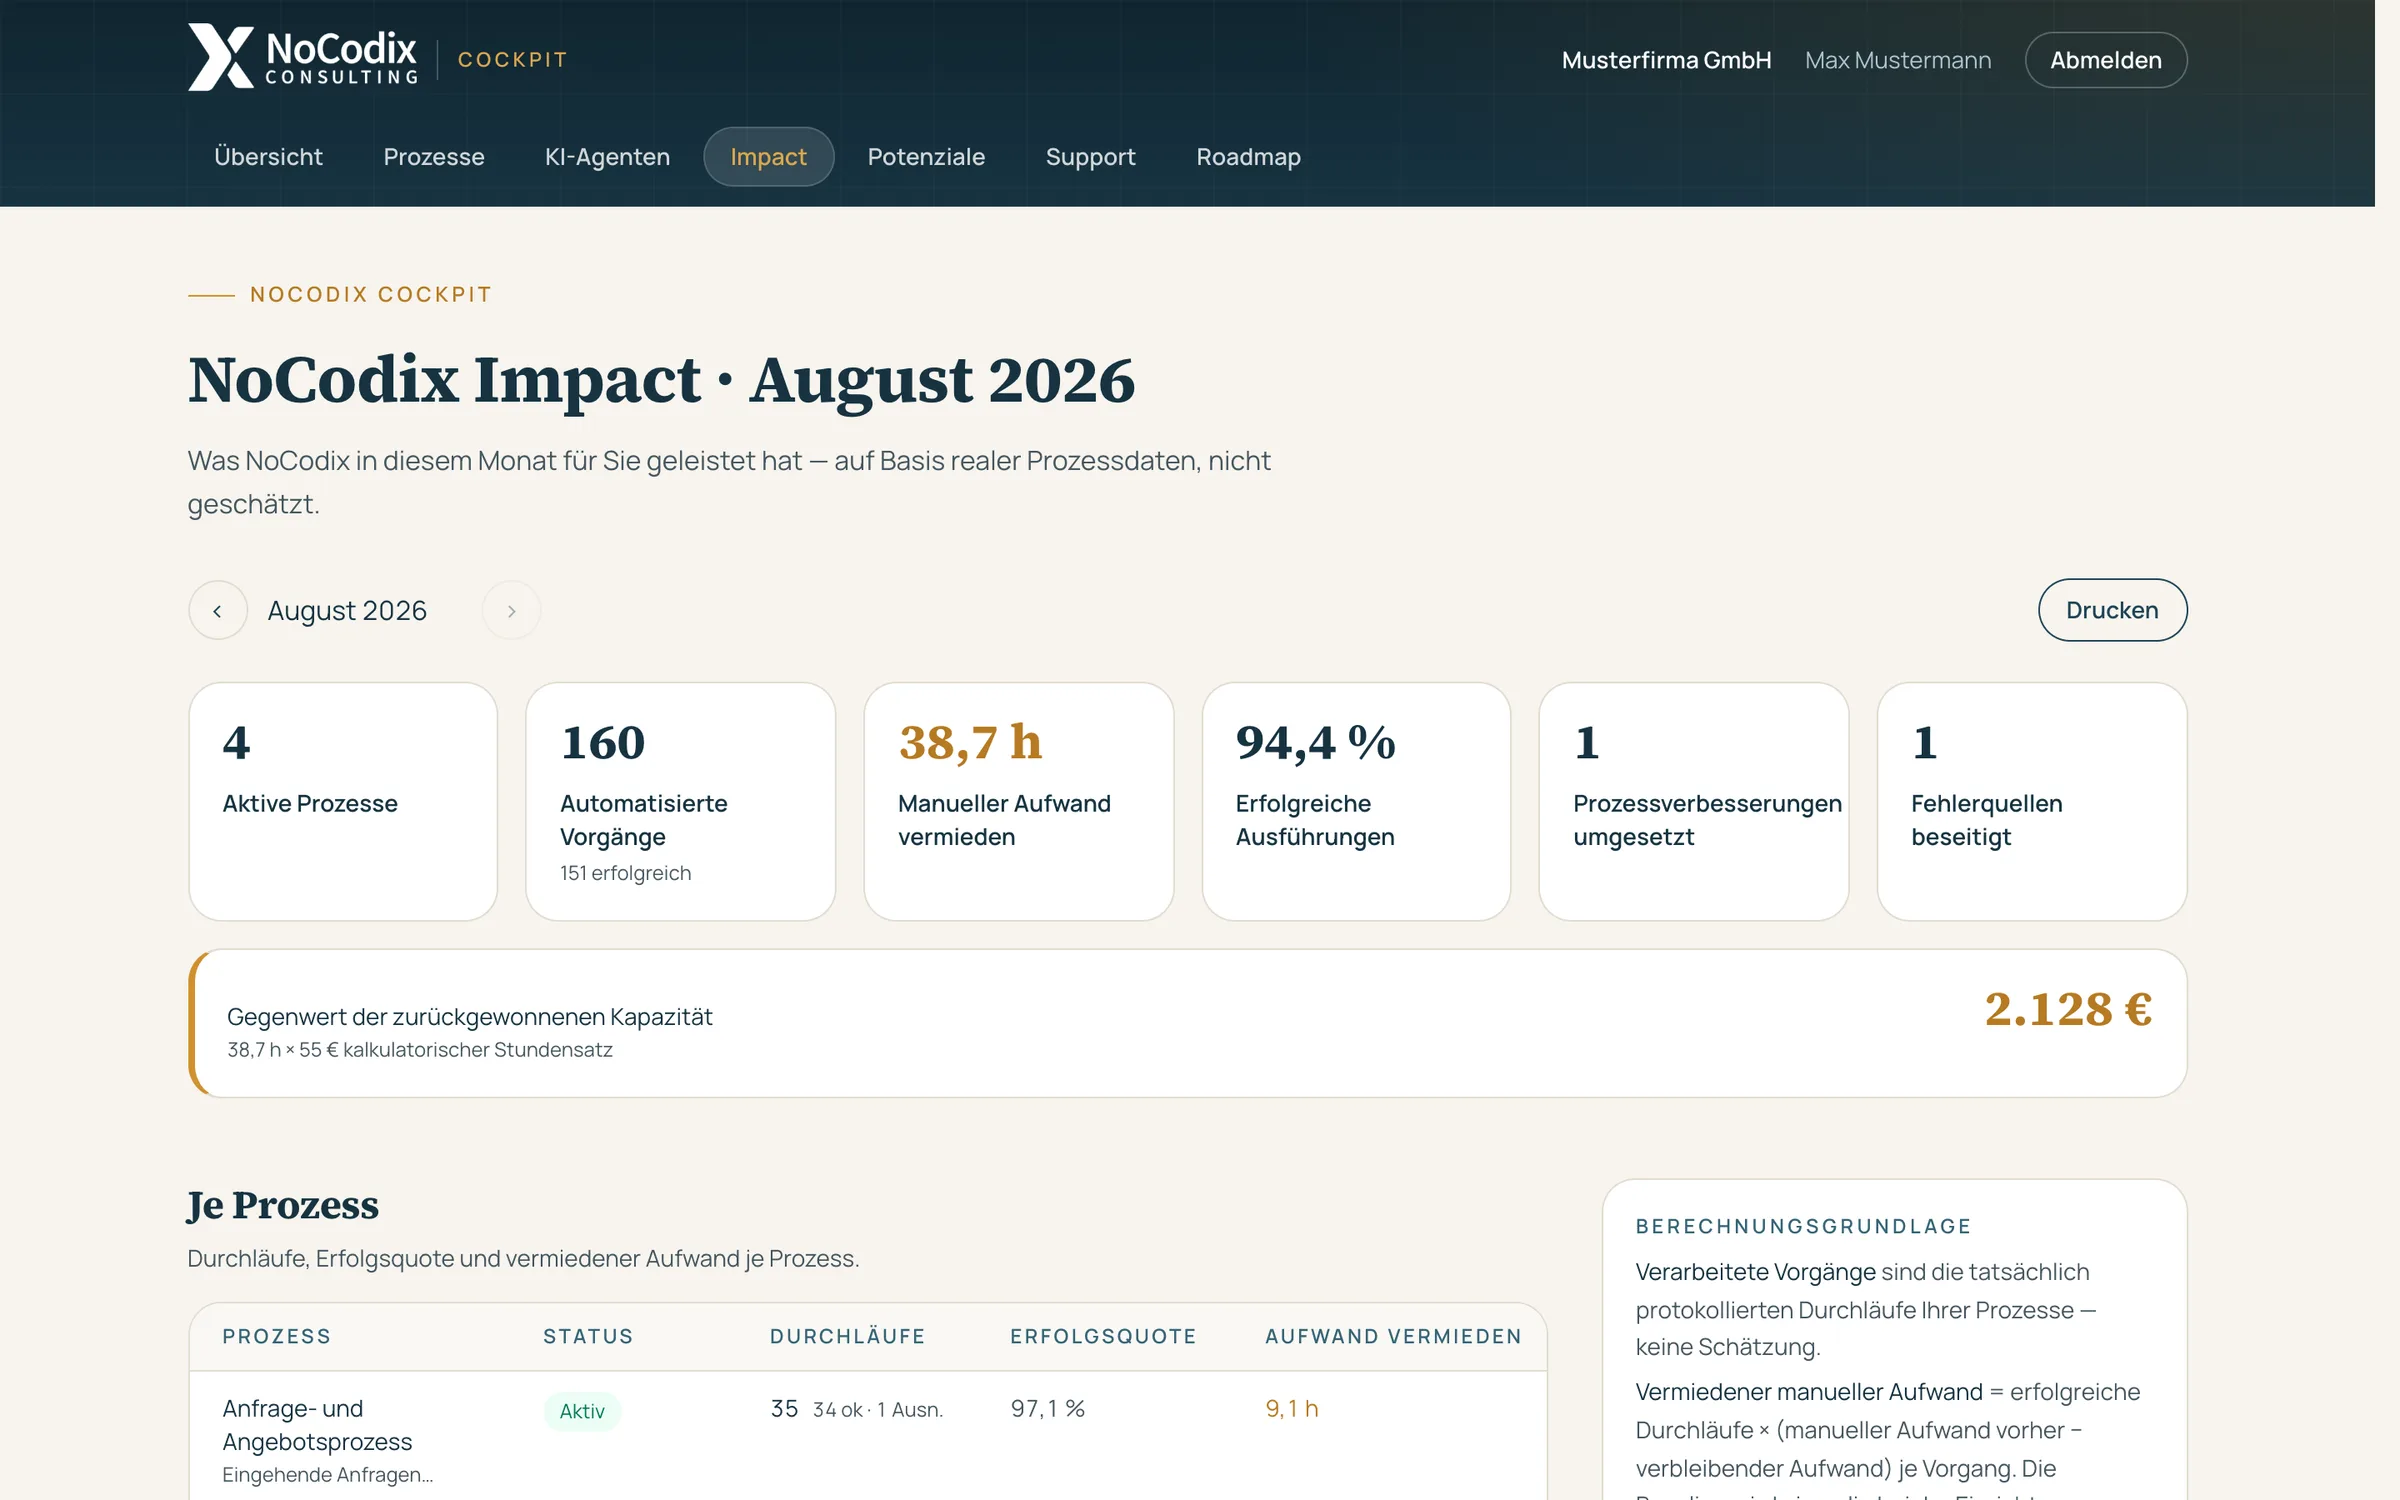
Task: Click Gegenwert der zurückgewonnenen Kapazität label
Action: click(x=469, y=1017)
